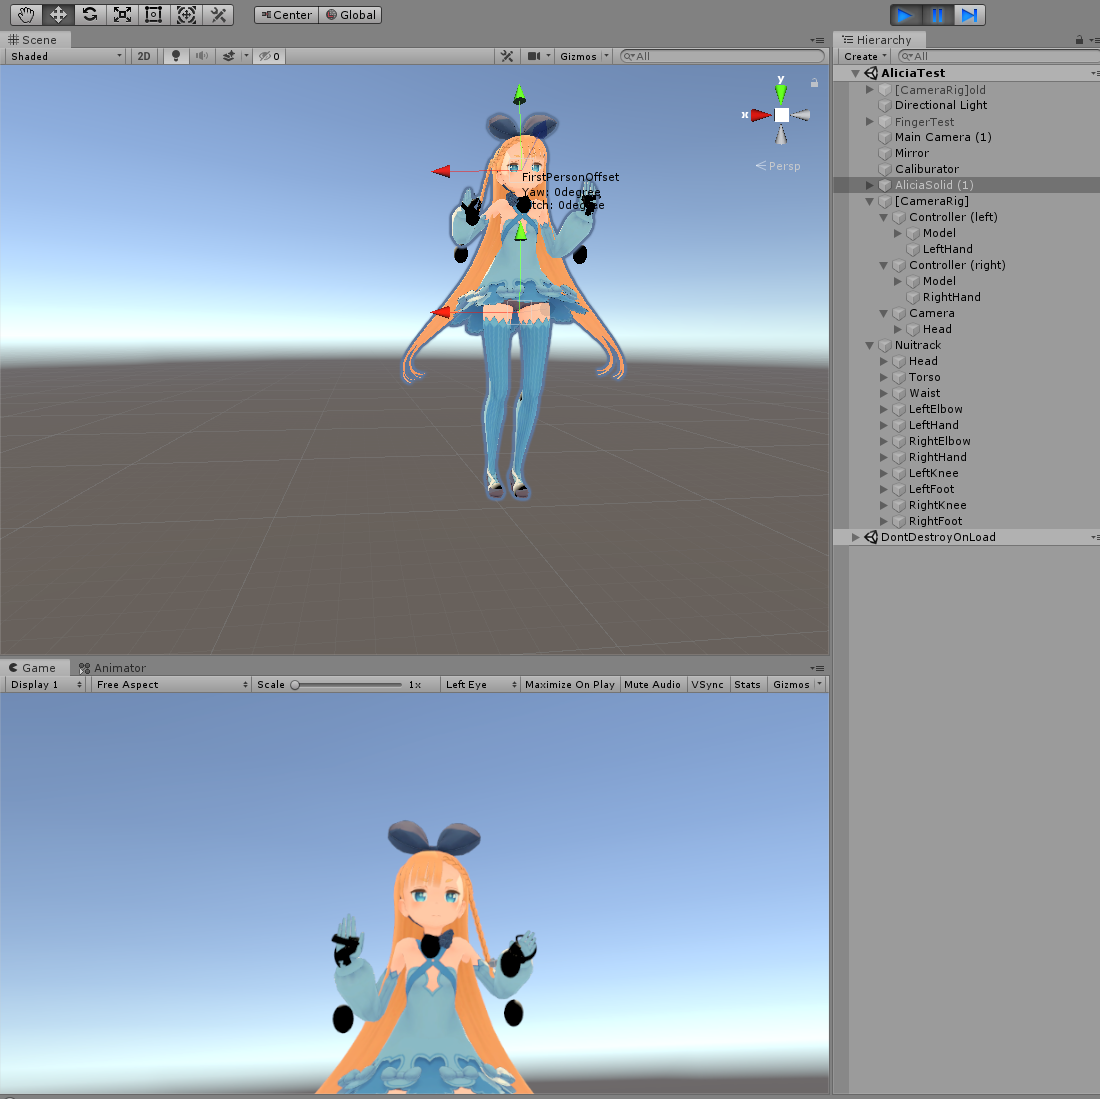Open Shaded draw mode dropdown
The height and width of the screenshot is (1099, 1100).
click(x=66, y=56)
